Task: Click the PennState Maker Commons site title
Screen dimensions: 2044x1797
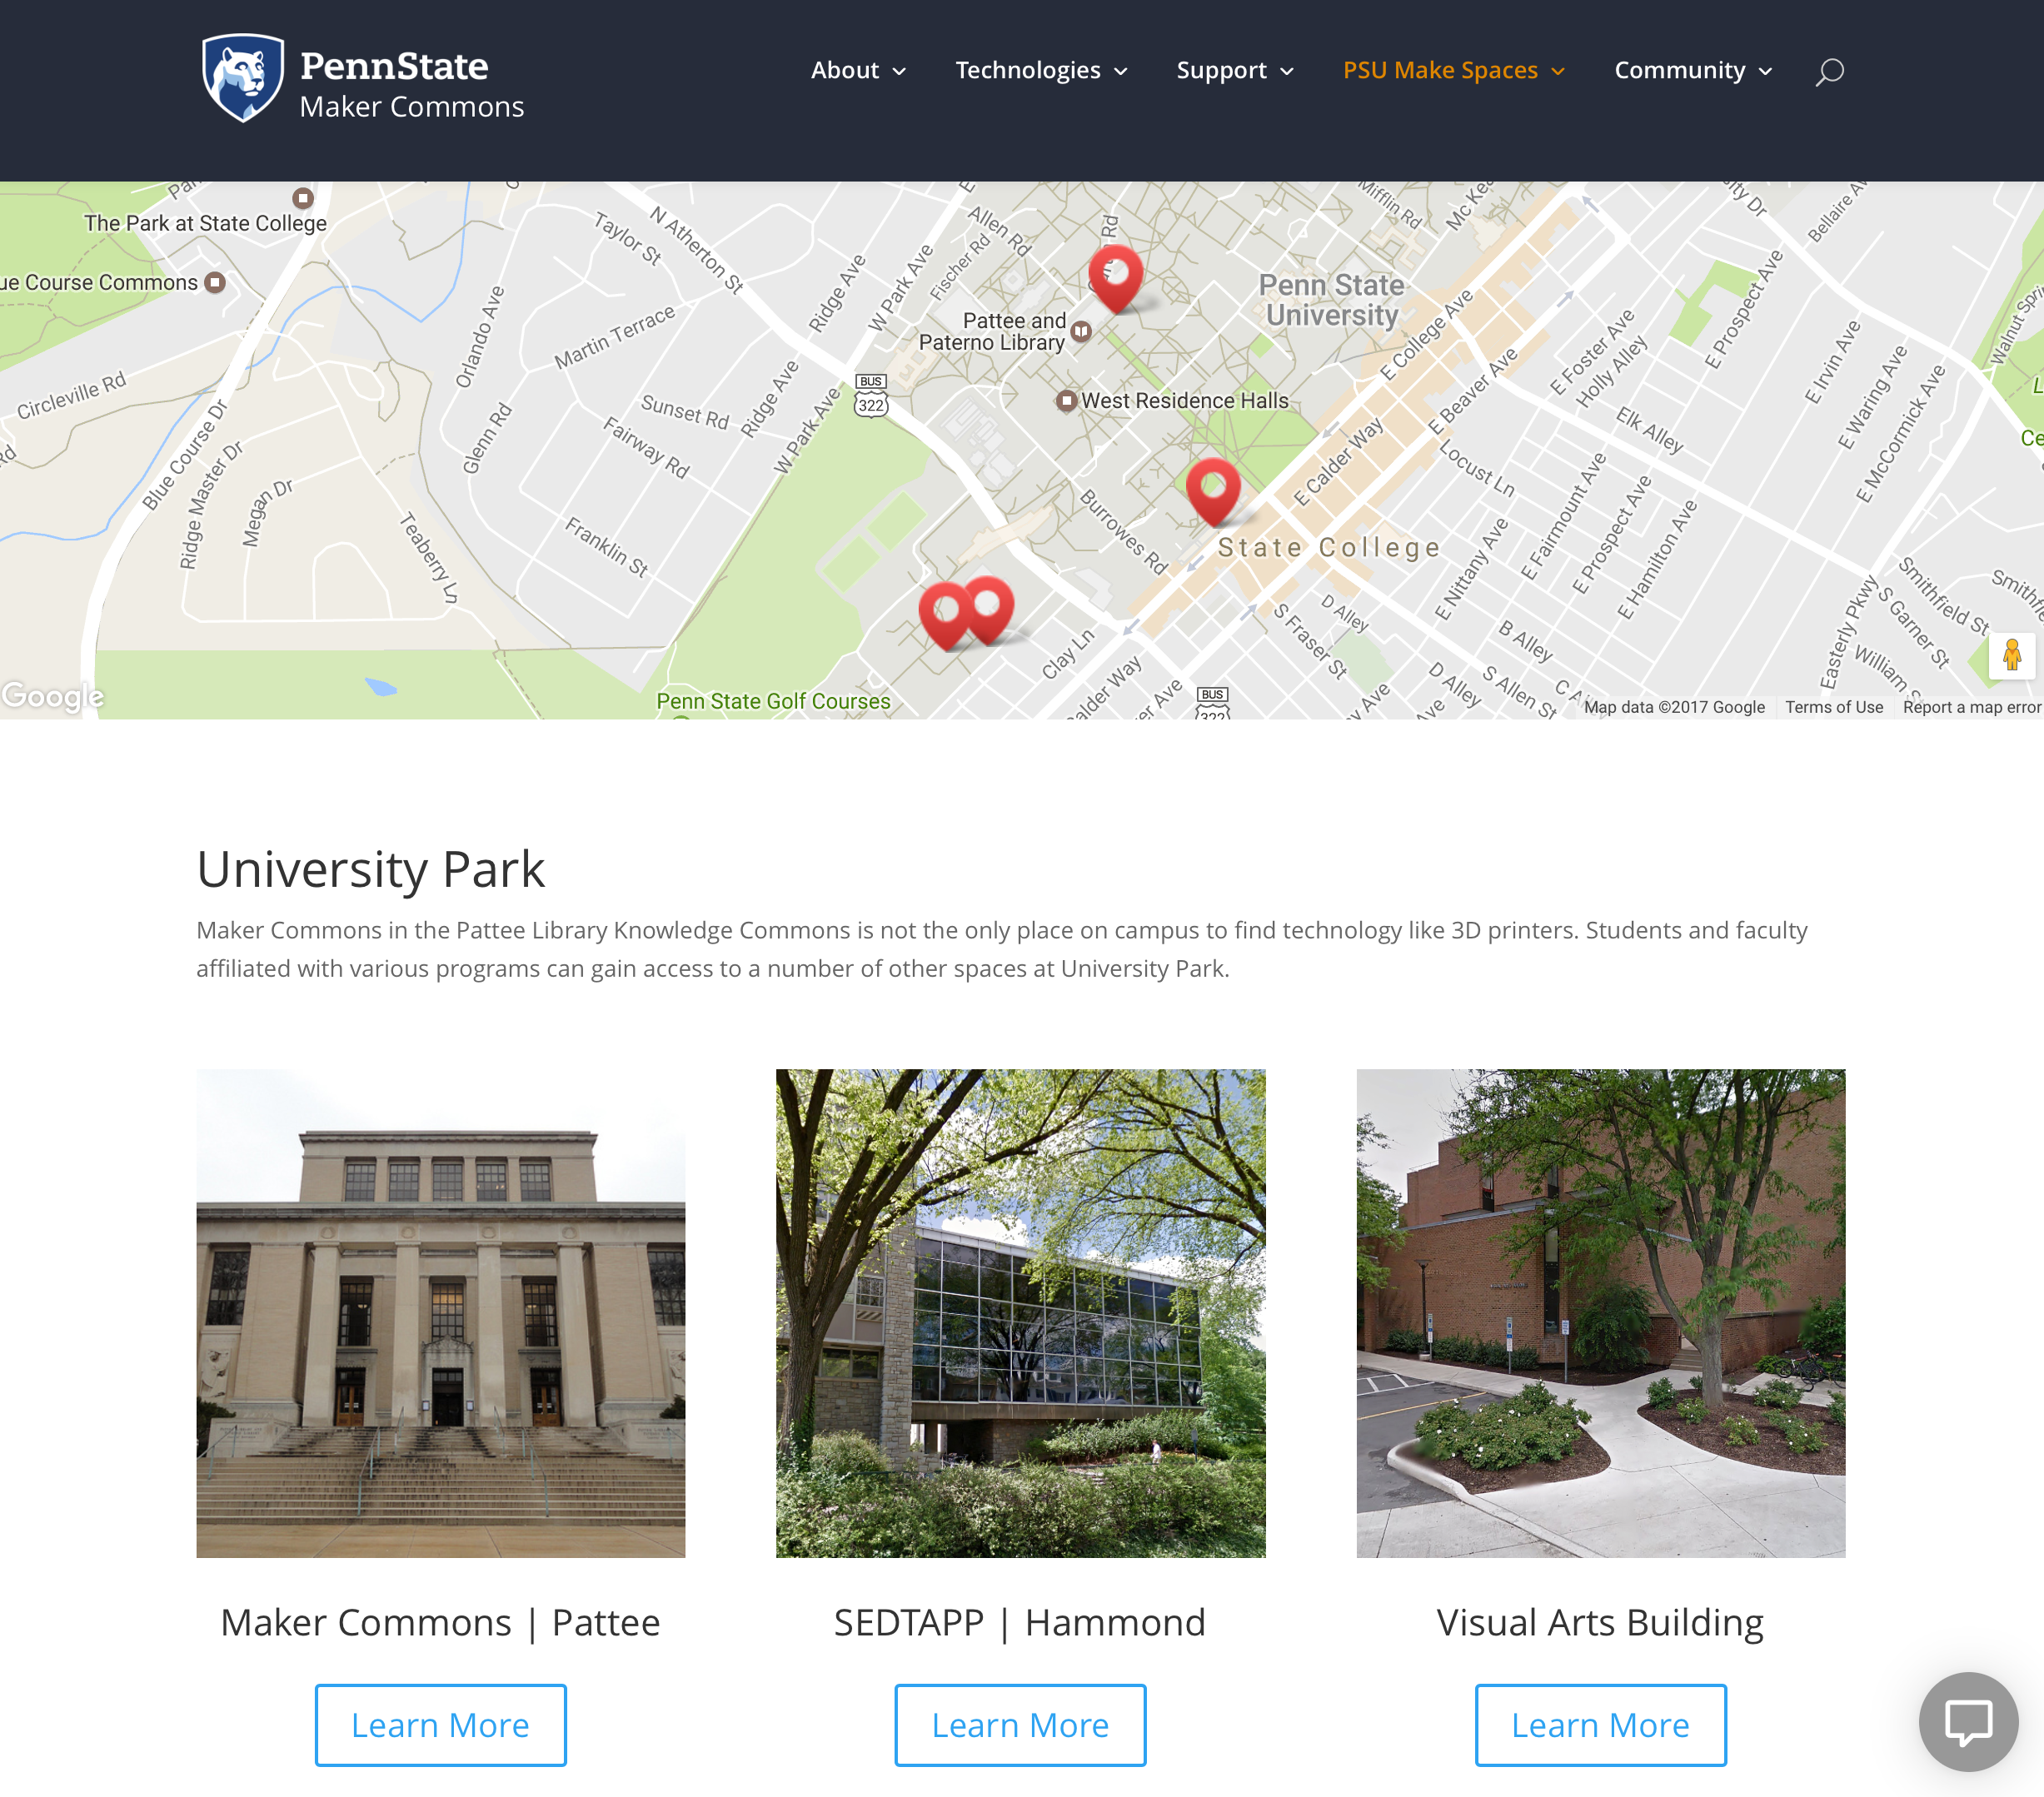Action: [x=411, y=85]
